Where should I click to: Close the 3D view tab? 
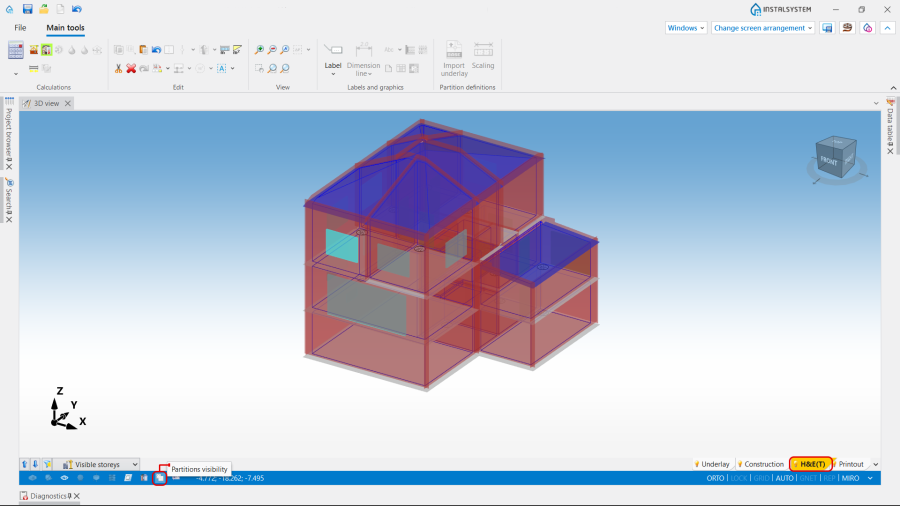click(x=68, y=103)
